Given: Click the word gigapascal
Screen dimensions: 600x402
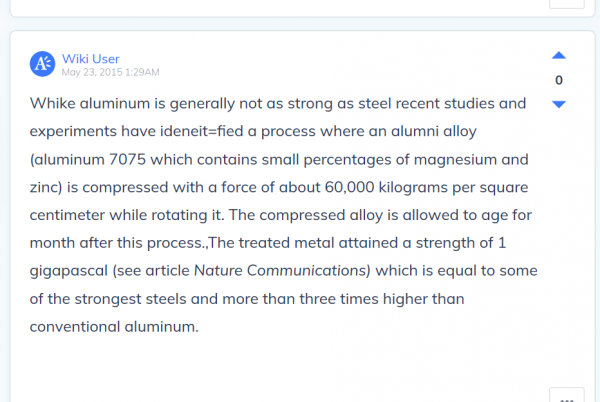Looking at the screenshot, I should pos(68,271).
